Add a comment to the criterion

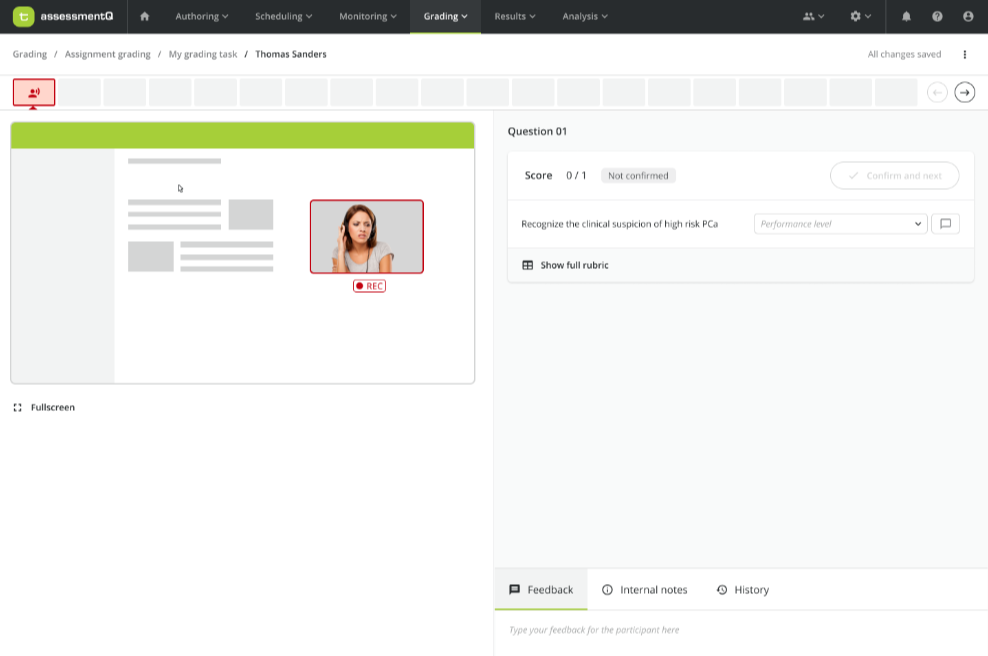click(945, 224)
